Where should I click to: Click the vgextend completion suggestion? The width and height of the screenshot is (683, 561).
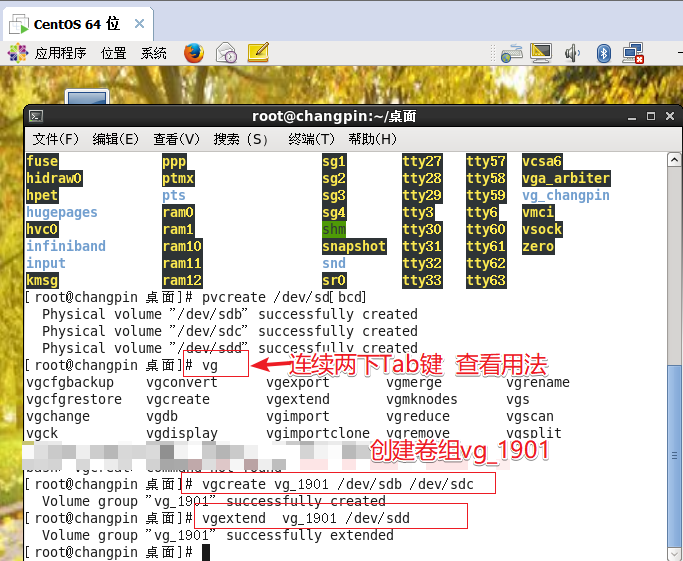(298, 399)
